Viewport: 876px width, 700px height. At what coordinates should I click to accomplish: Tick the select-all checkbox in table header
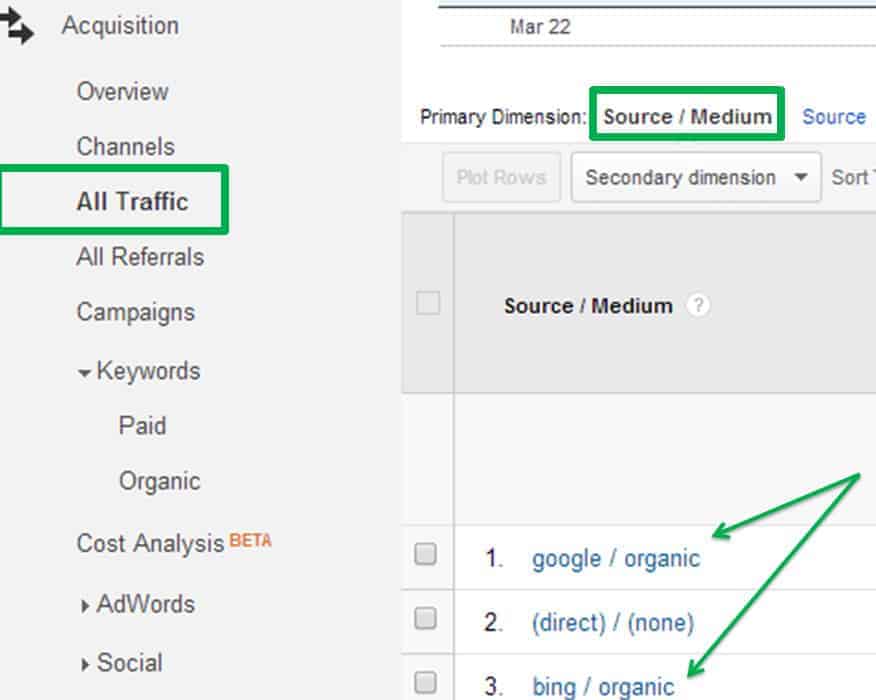pyautogui.click(x=428, y=303)
